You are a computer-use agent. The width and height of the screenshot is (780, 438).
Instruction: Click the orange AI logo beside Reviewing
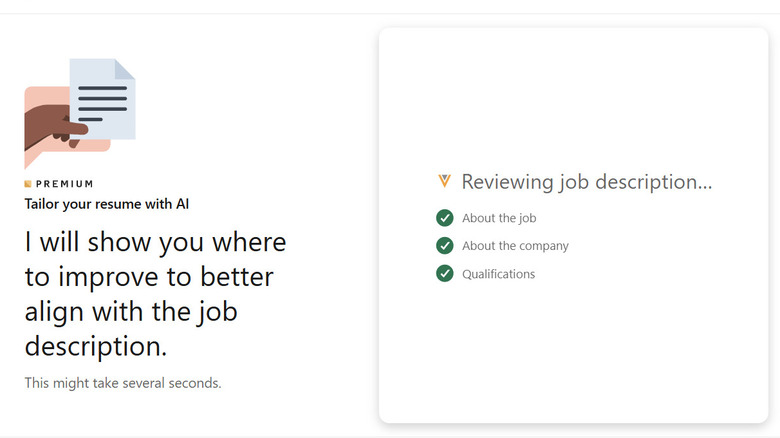tap(445, 181)
